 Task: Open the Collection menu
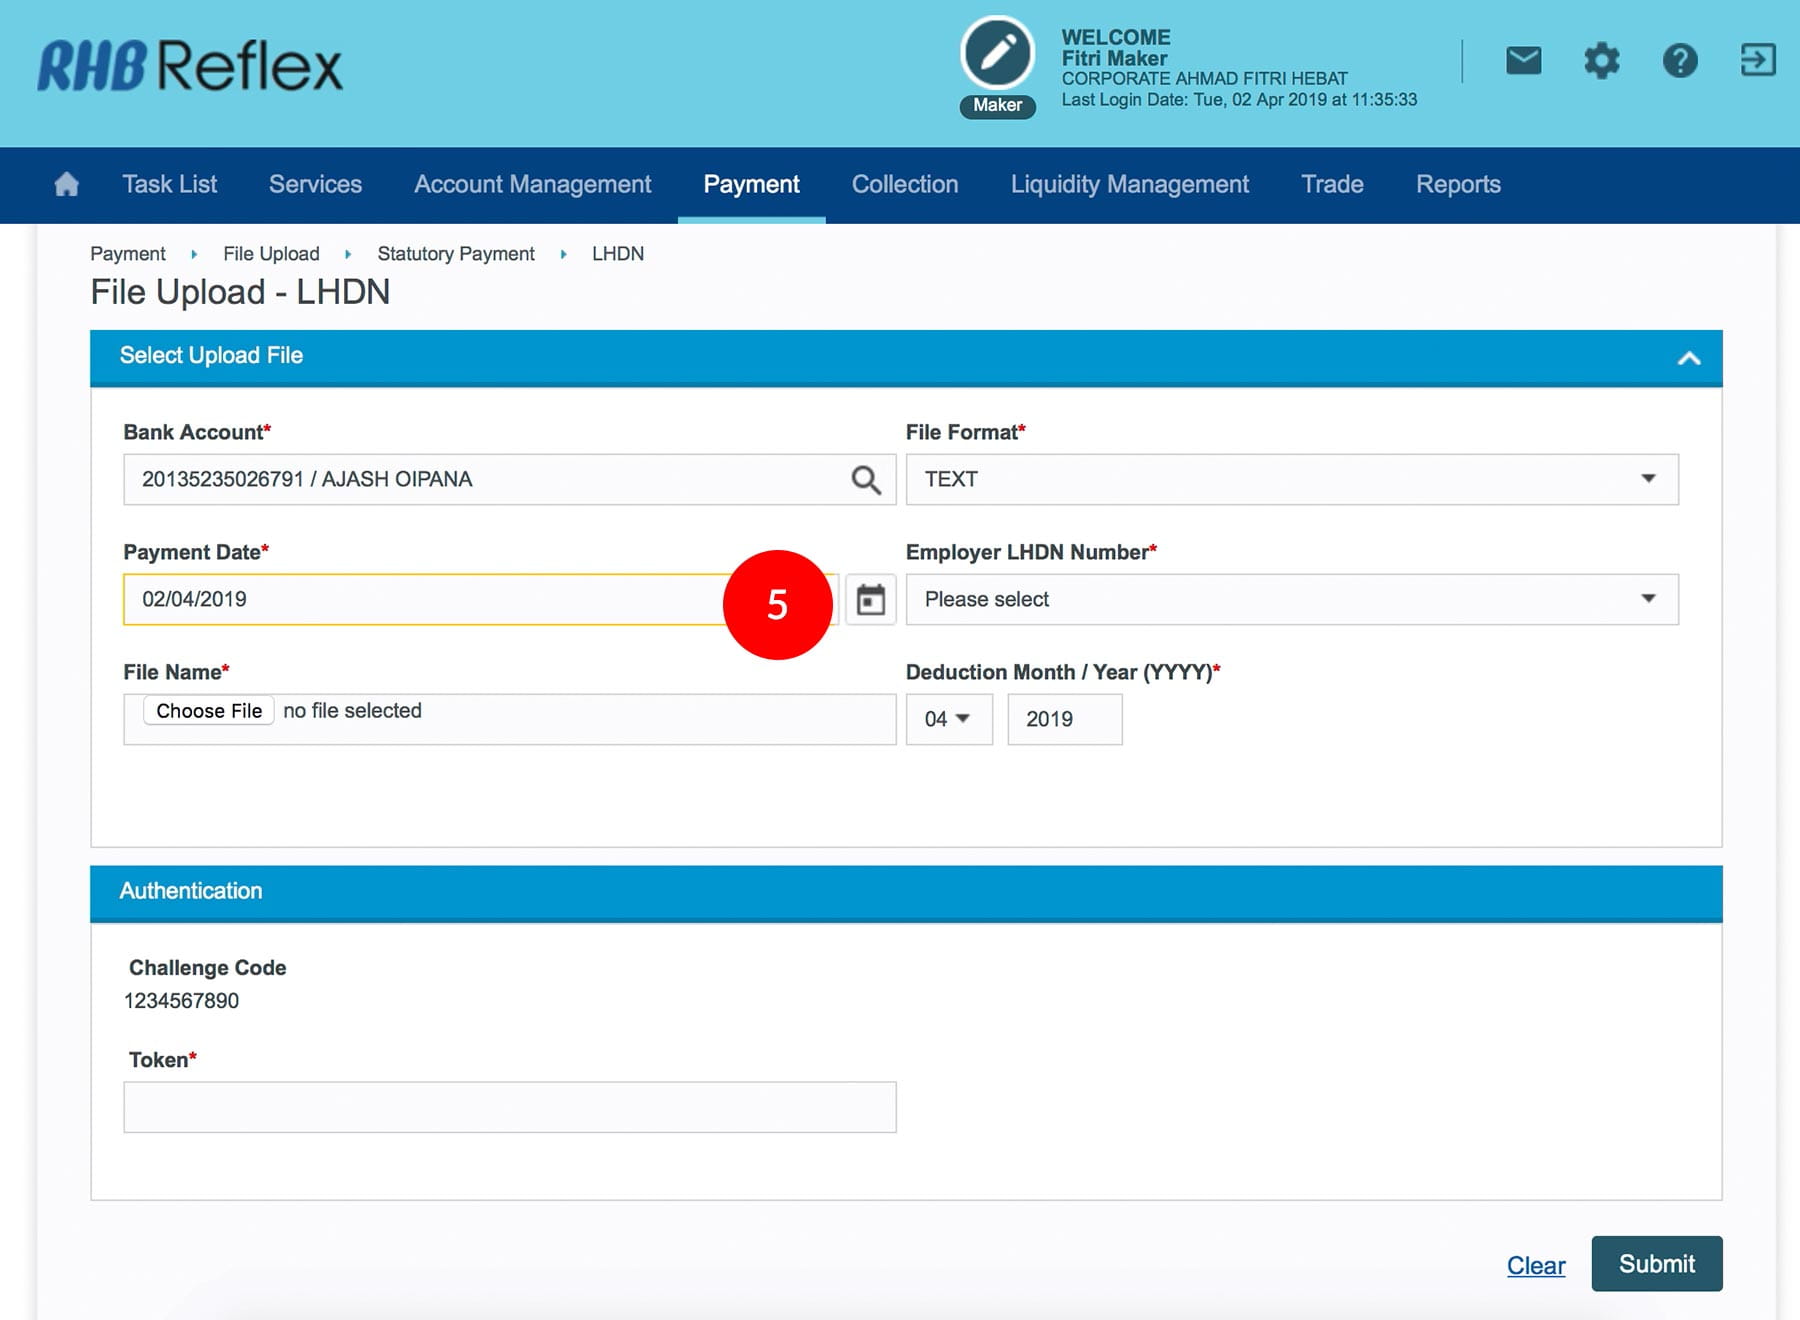904,185
